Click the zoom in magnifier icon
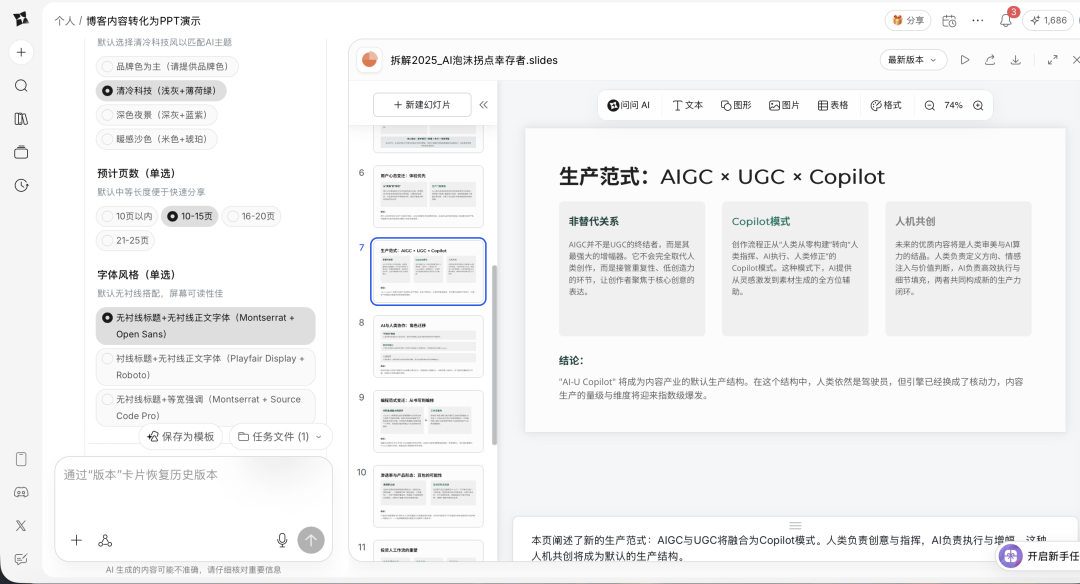This screenshot has height=584, width=1080. [x=978, y=105]
